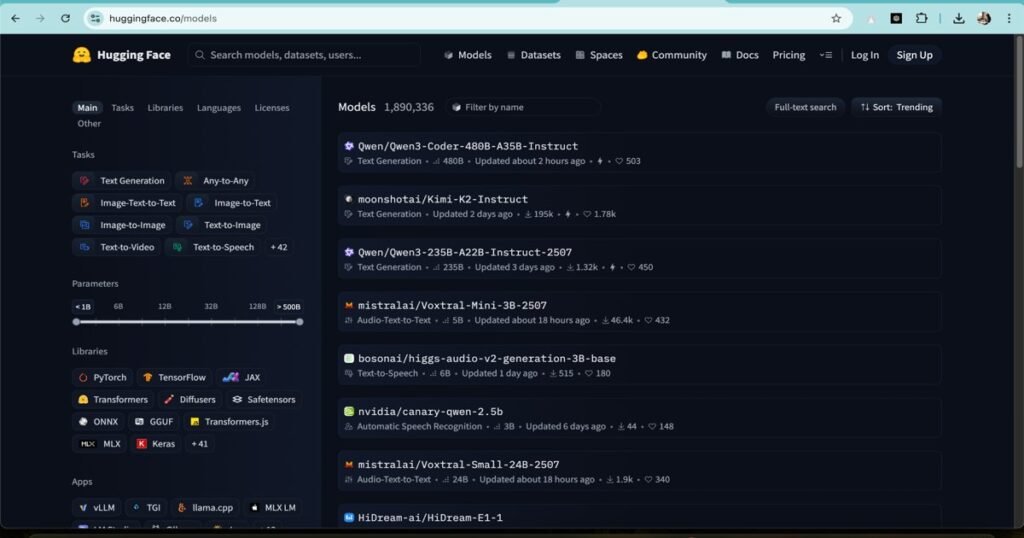Switch to the Licenses filter tab
Screen dimensions: 1024x538
(272, 108)
